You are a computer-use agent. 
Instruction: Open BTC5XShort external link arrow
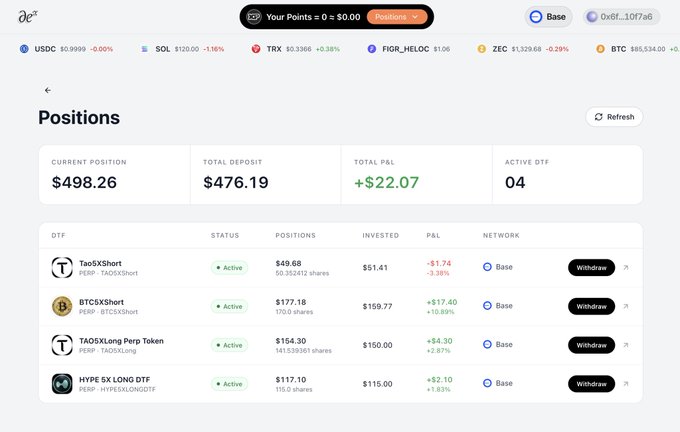point(626,306)
